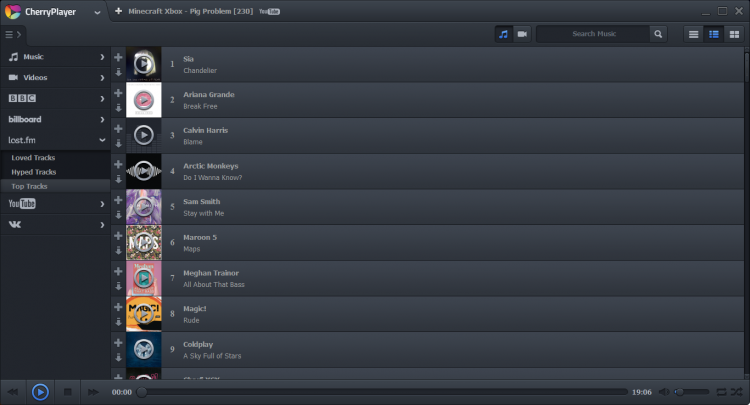
Task: Toggle sidebar with hamburger menu icon
Action: 9,34
